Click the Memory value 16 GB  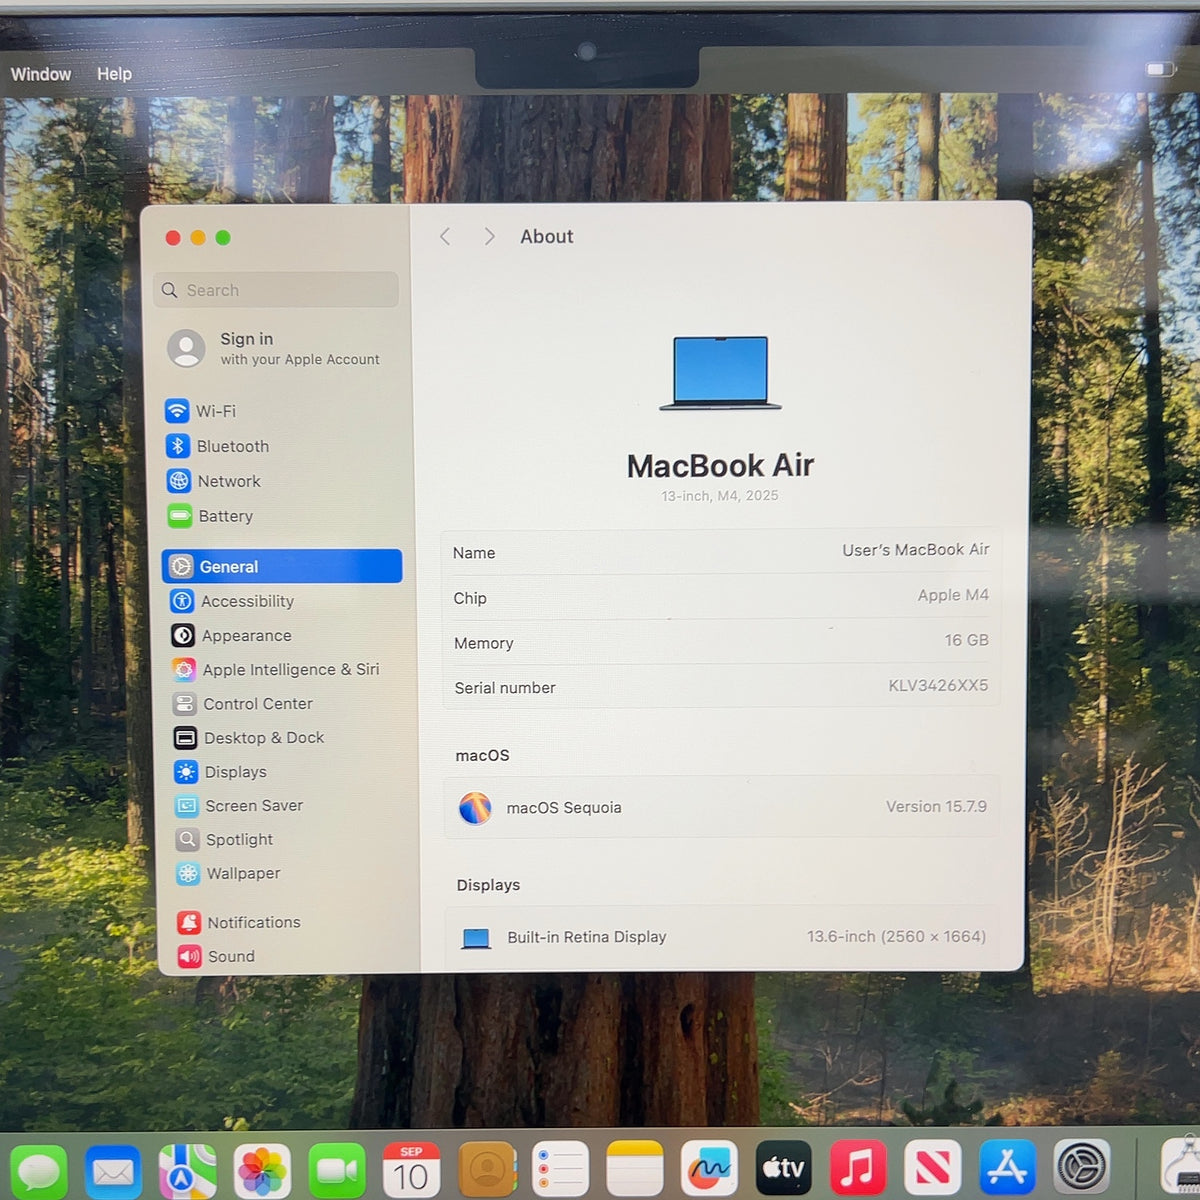pos(966,640)
